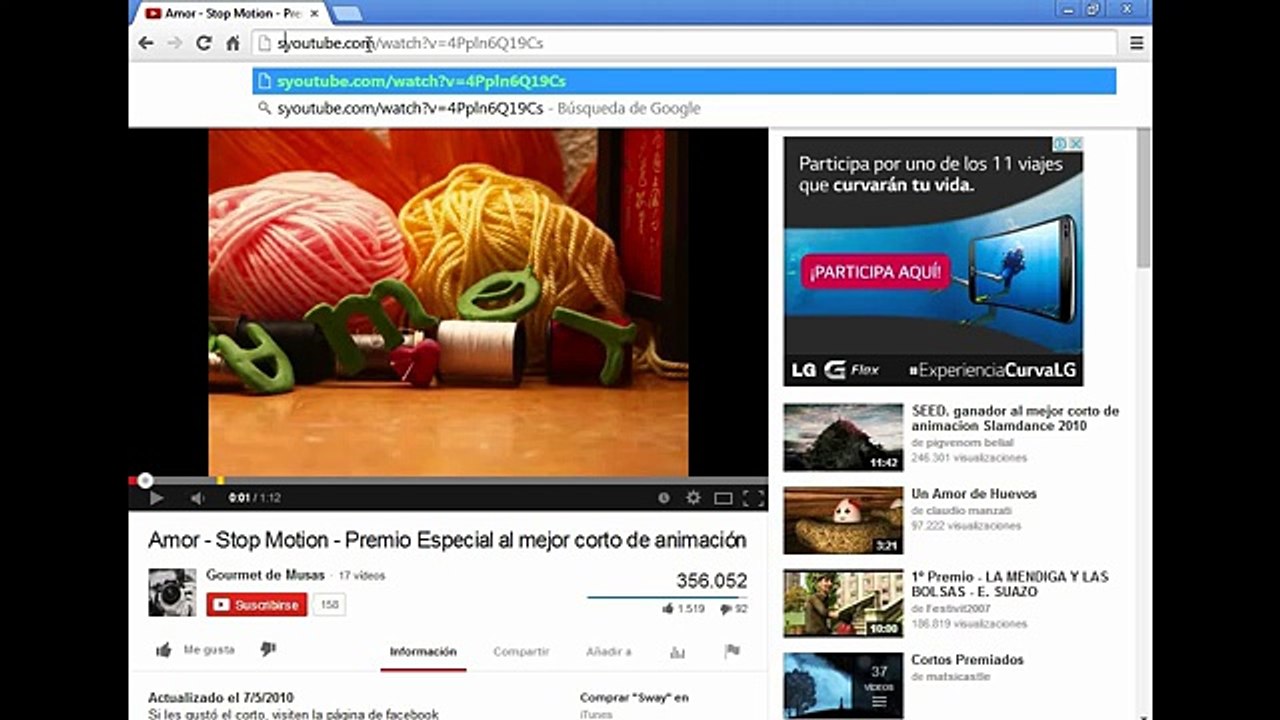Switch to the Información tab
Screen dimensions: 1280x720
tap(423, 652)
